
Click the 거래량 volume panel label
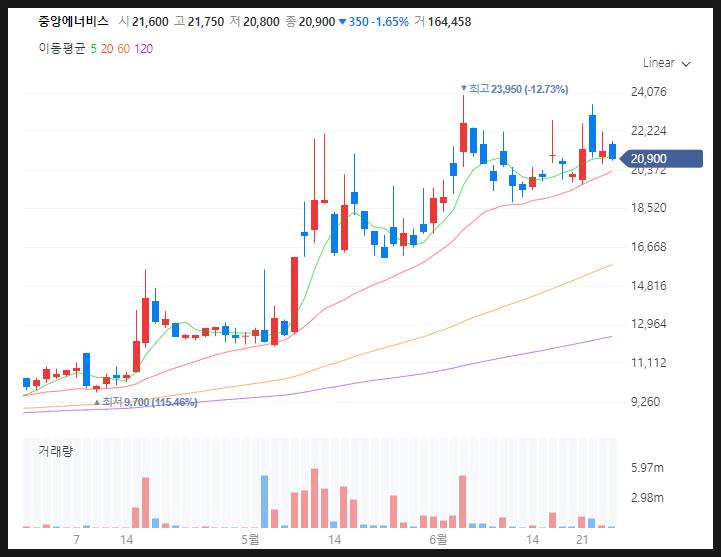(x=56, y=451)
